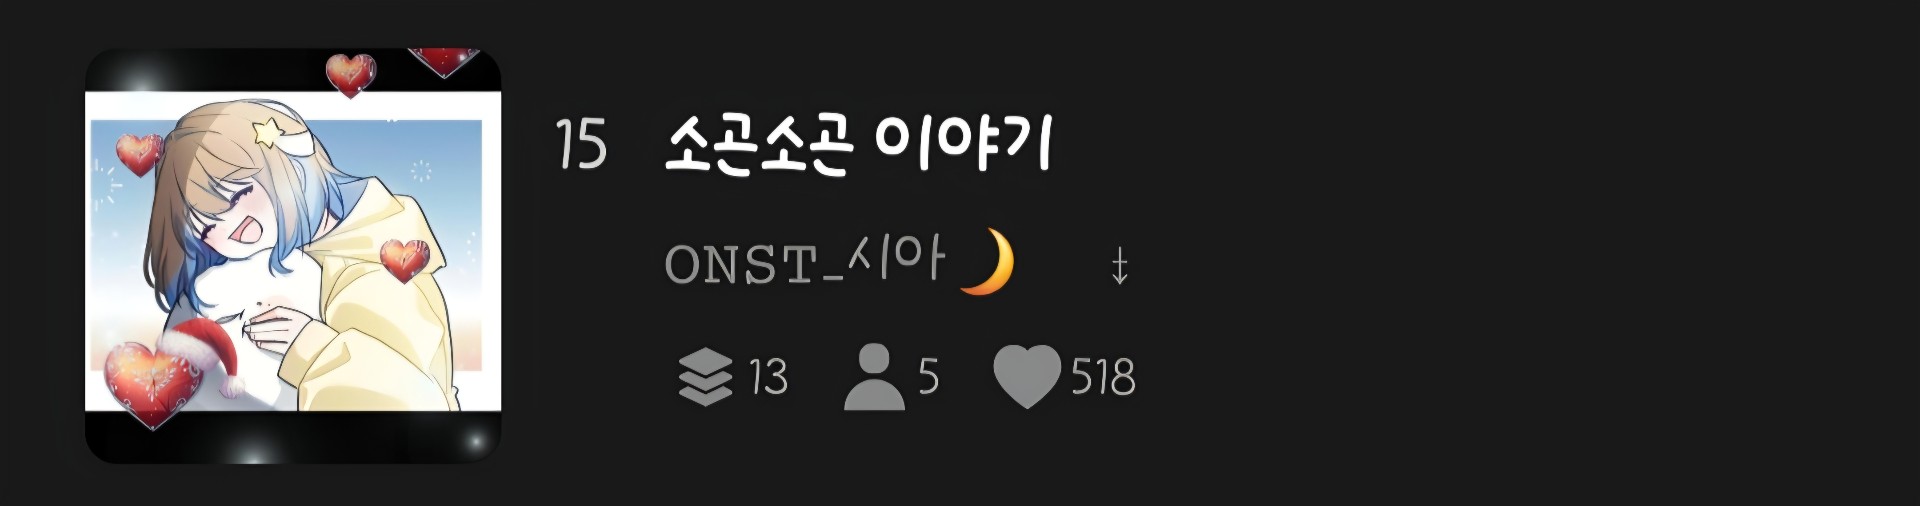Click the rank number 15
1920x506 pixels.
pos(581,145)
